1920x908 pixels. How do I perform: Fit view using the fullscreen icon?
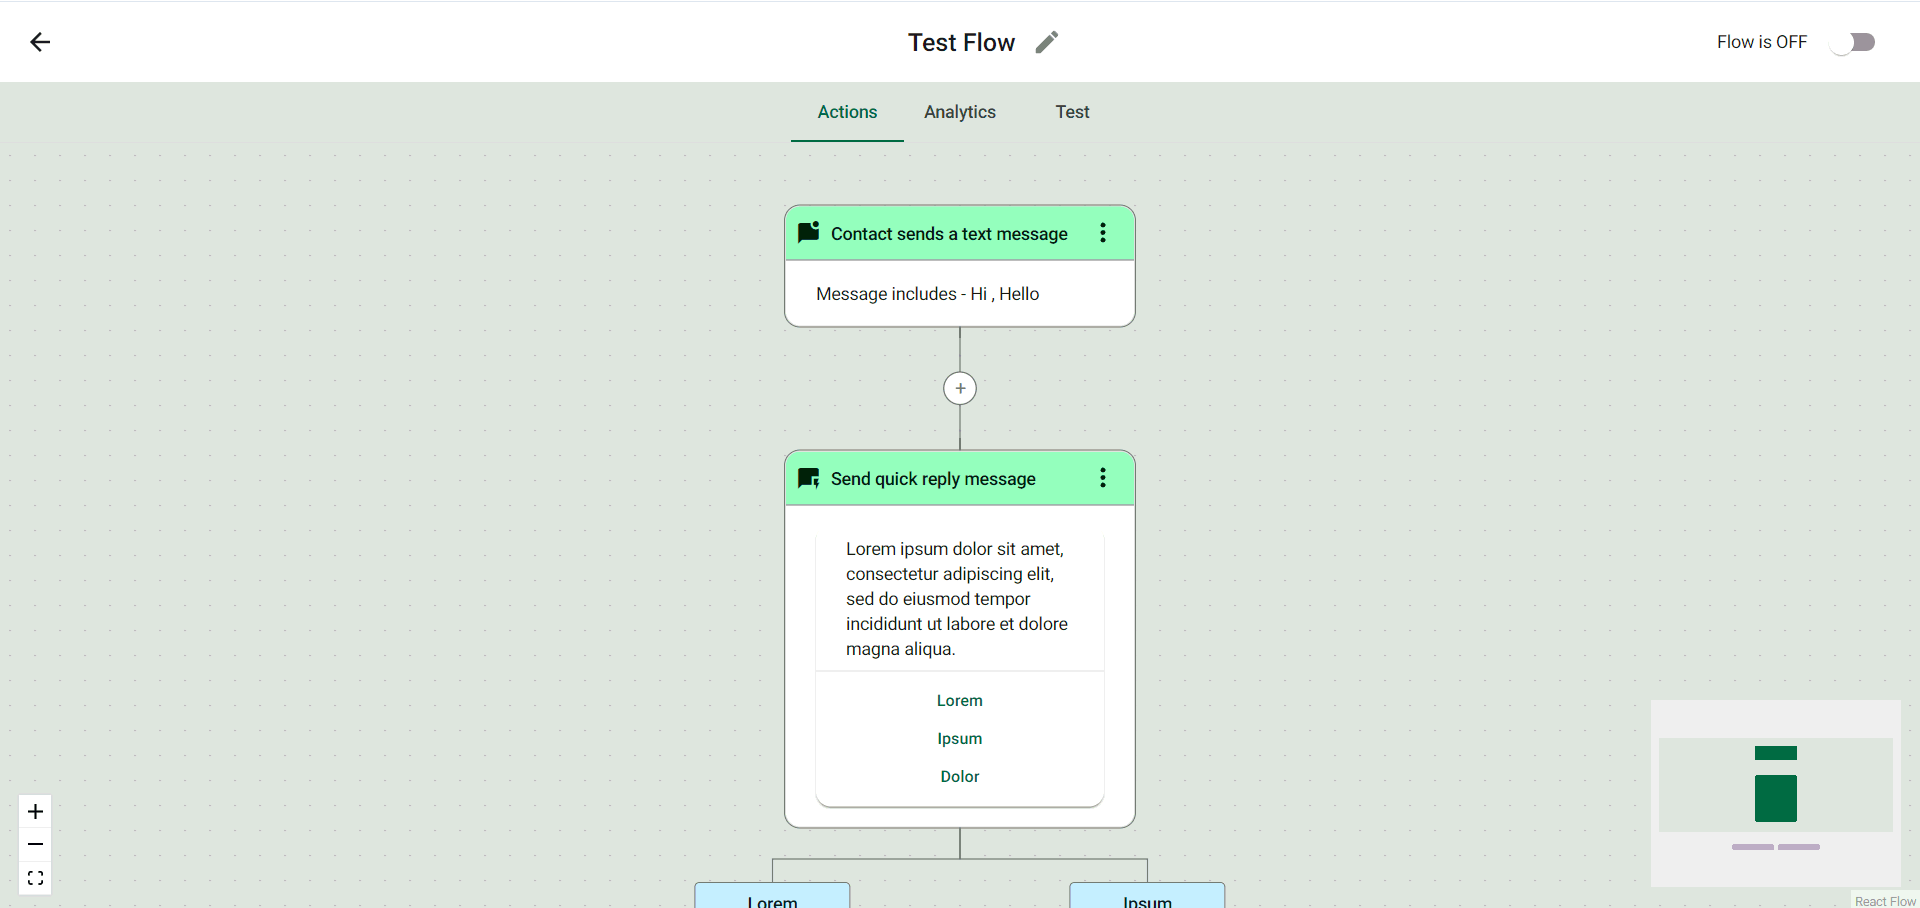click(35, 878)
